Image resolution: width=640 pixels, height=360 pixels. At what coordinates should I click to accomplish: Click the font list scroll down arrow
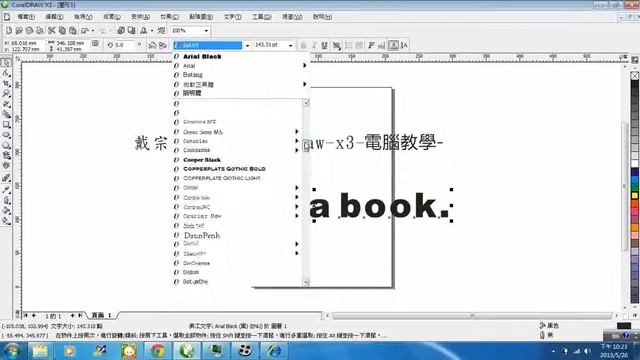[x=306, y=282]
